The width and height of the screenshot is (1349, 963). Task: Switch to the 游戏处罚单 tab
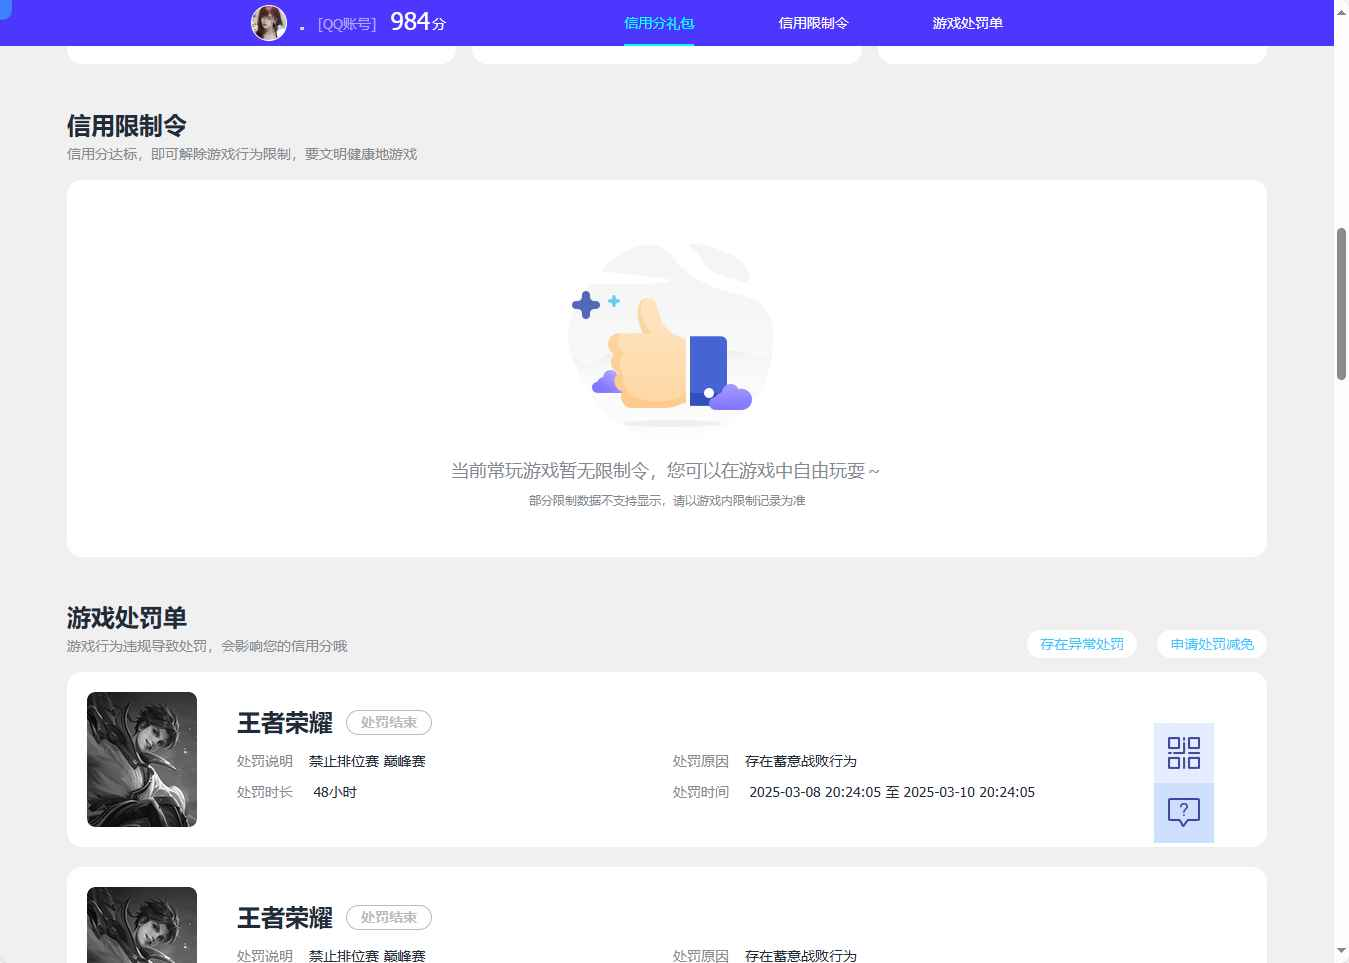pyautogui.click(x=967, y=23)
